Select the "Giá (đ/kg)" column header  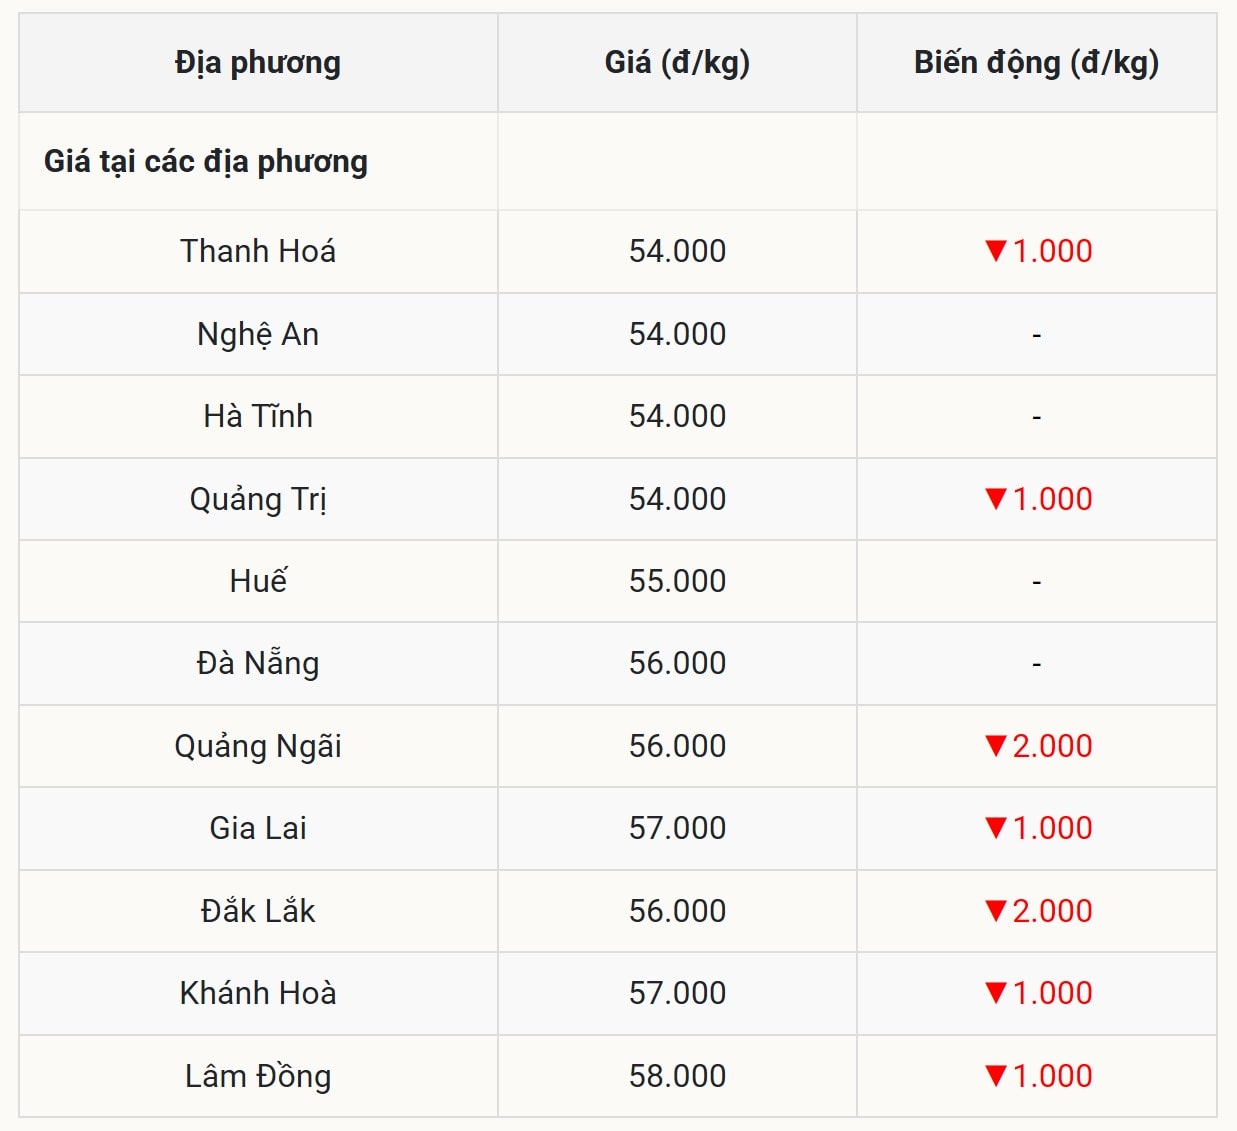coord(677,62)
